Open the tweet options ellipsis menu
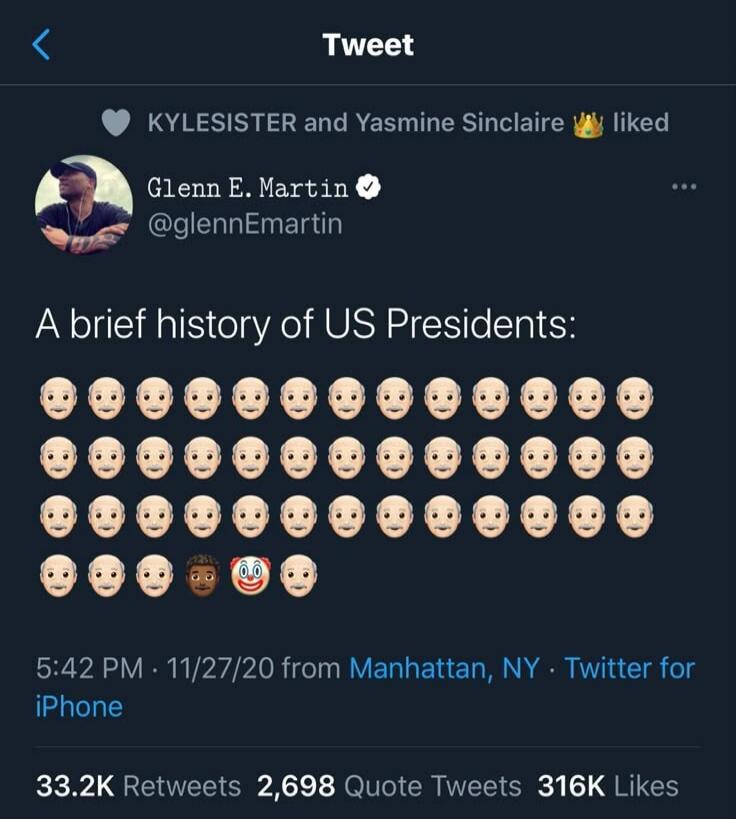The image size is (736, 819). 682,186
